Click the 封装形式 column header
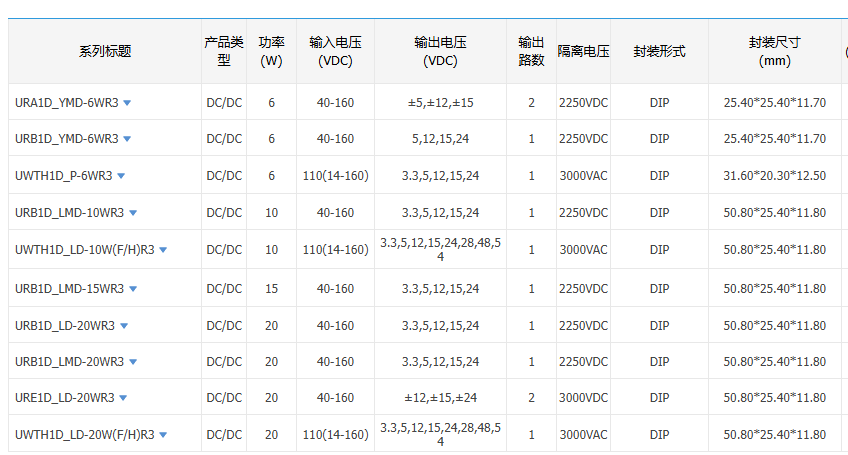This screenshot has height=455, width=848. coord(659,52)
